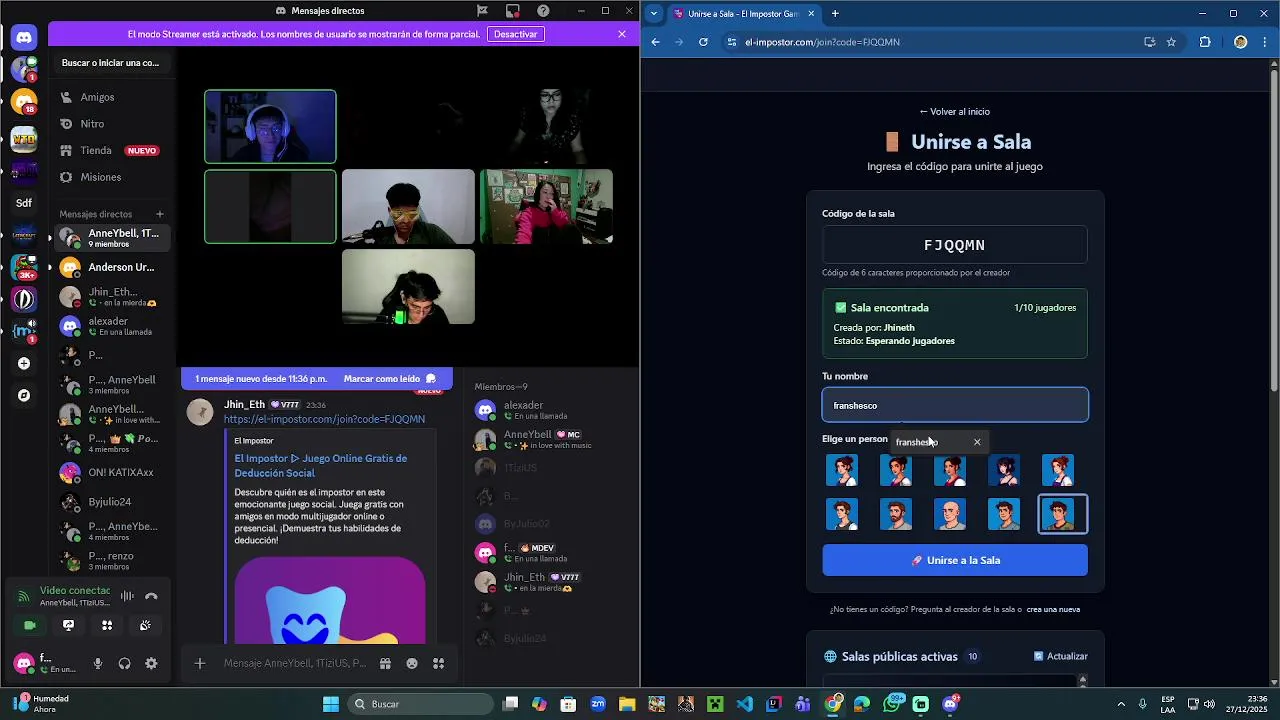1280x720 pixels.
Task: Click Buscar o iniciar una conversación field
Action: coord(111,62)
